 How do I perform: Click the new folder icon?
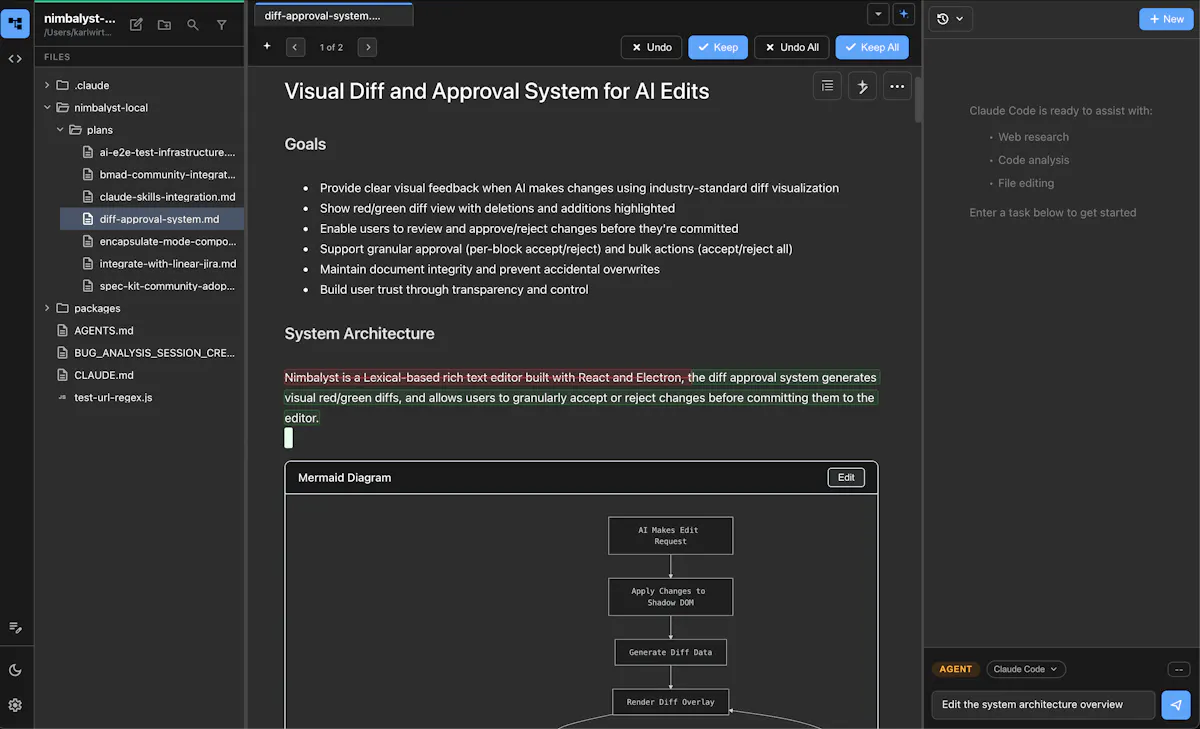[x=164, y=24]
